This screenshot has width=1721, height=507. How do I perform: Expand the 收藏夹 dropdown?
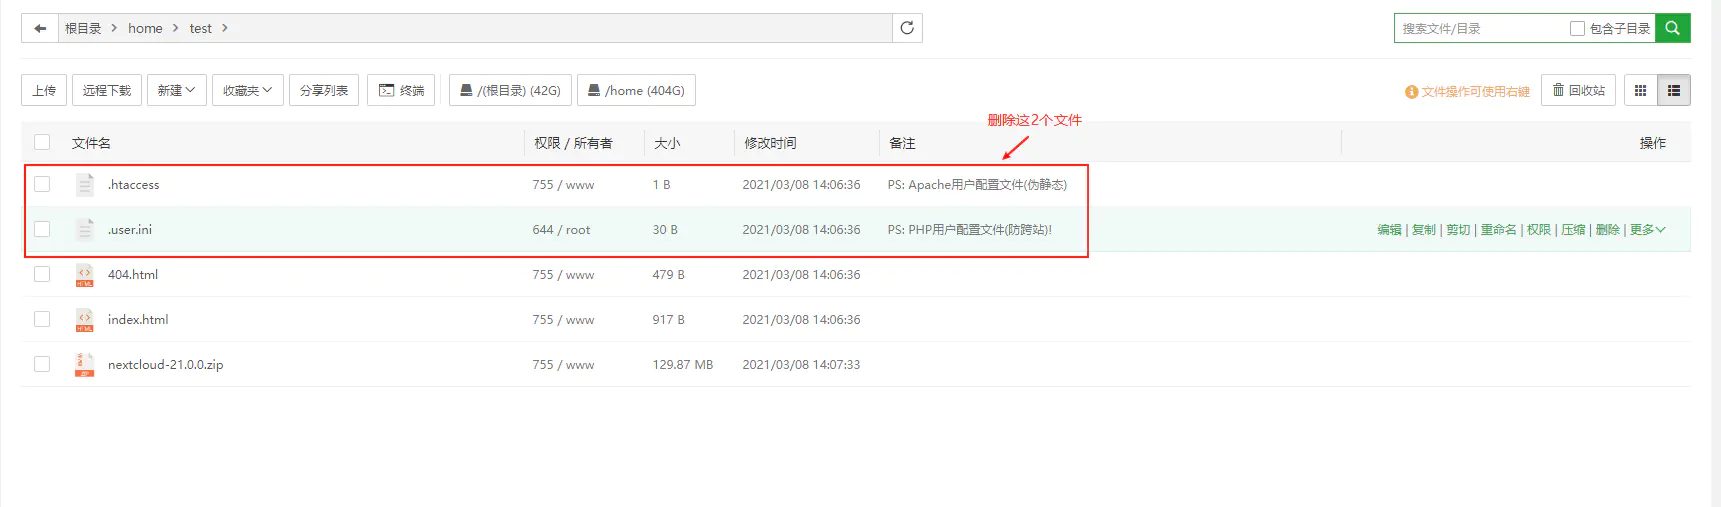point(248,90)
